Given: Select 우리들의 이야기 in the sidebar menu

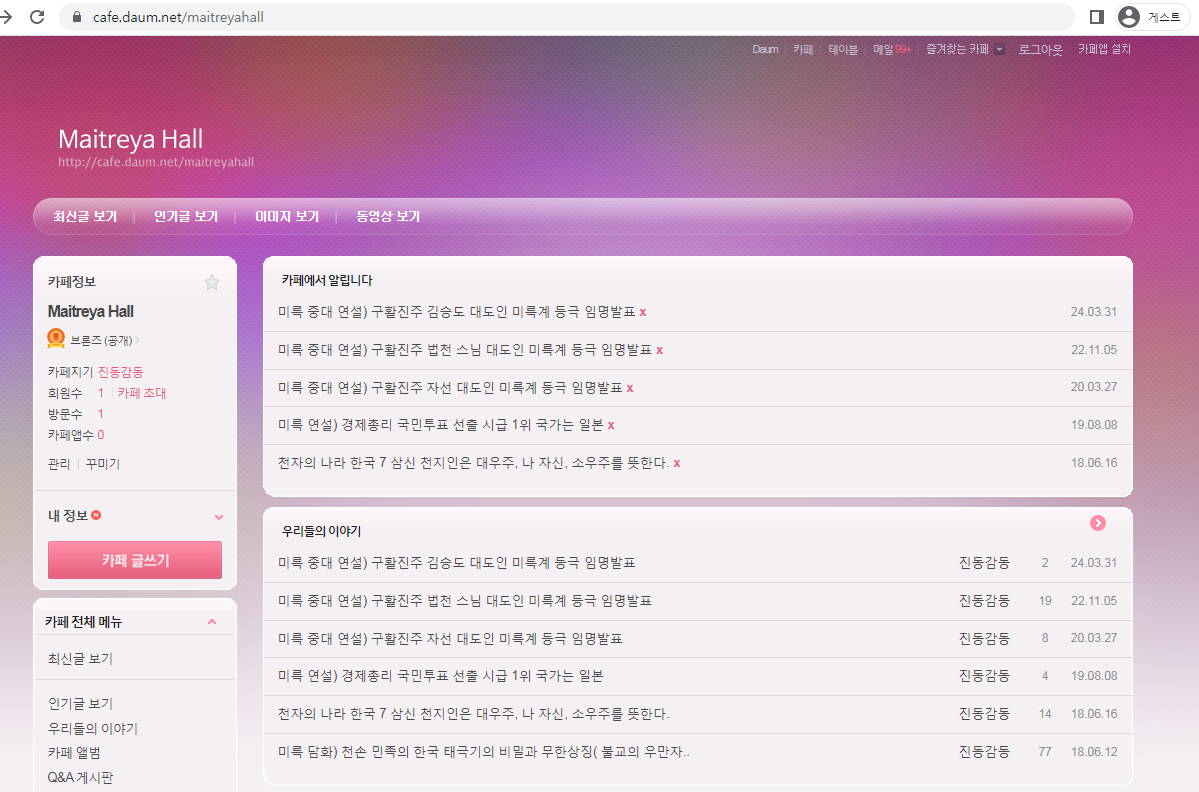Looking at the screenshot, I should click(93, 729).
